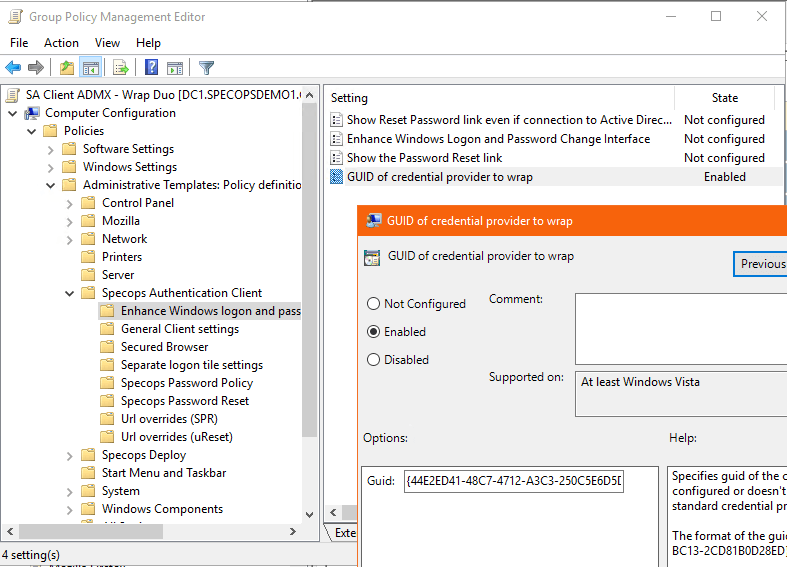Toggle the Show/Hide Console Tree icon

[91, 67]
